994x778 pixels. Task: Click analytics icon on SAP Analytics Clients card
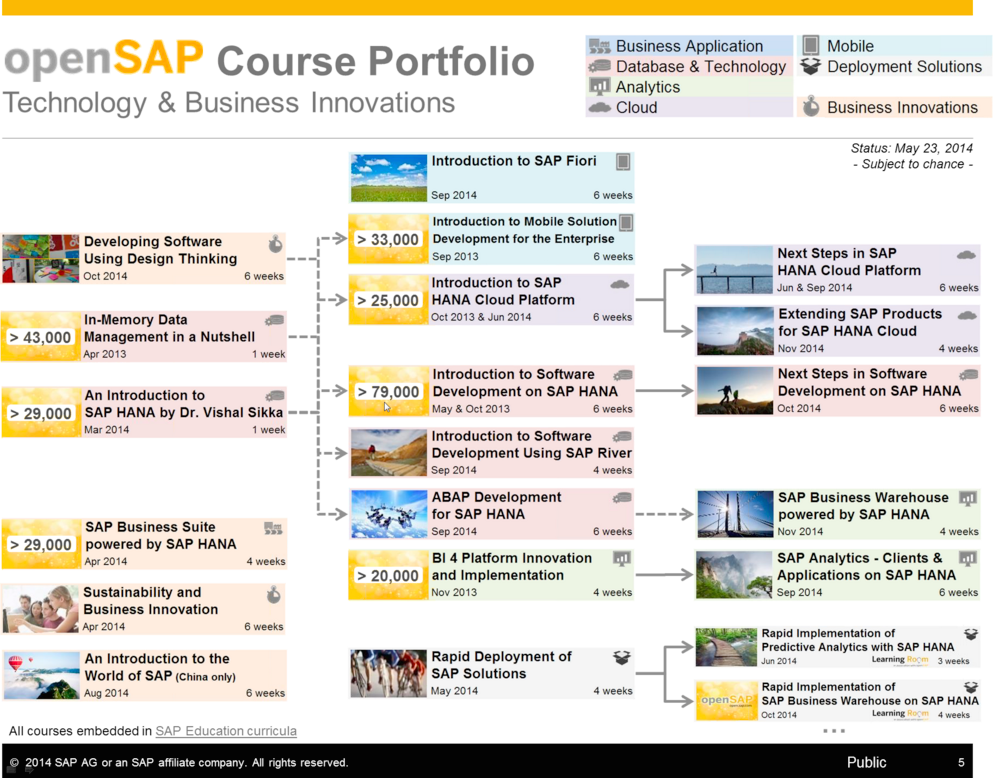pyautogui.click(x=967, y=559)
